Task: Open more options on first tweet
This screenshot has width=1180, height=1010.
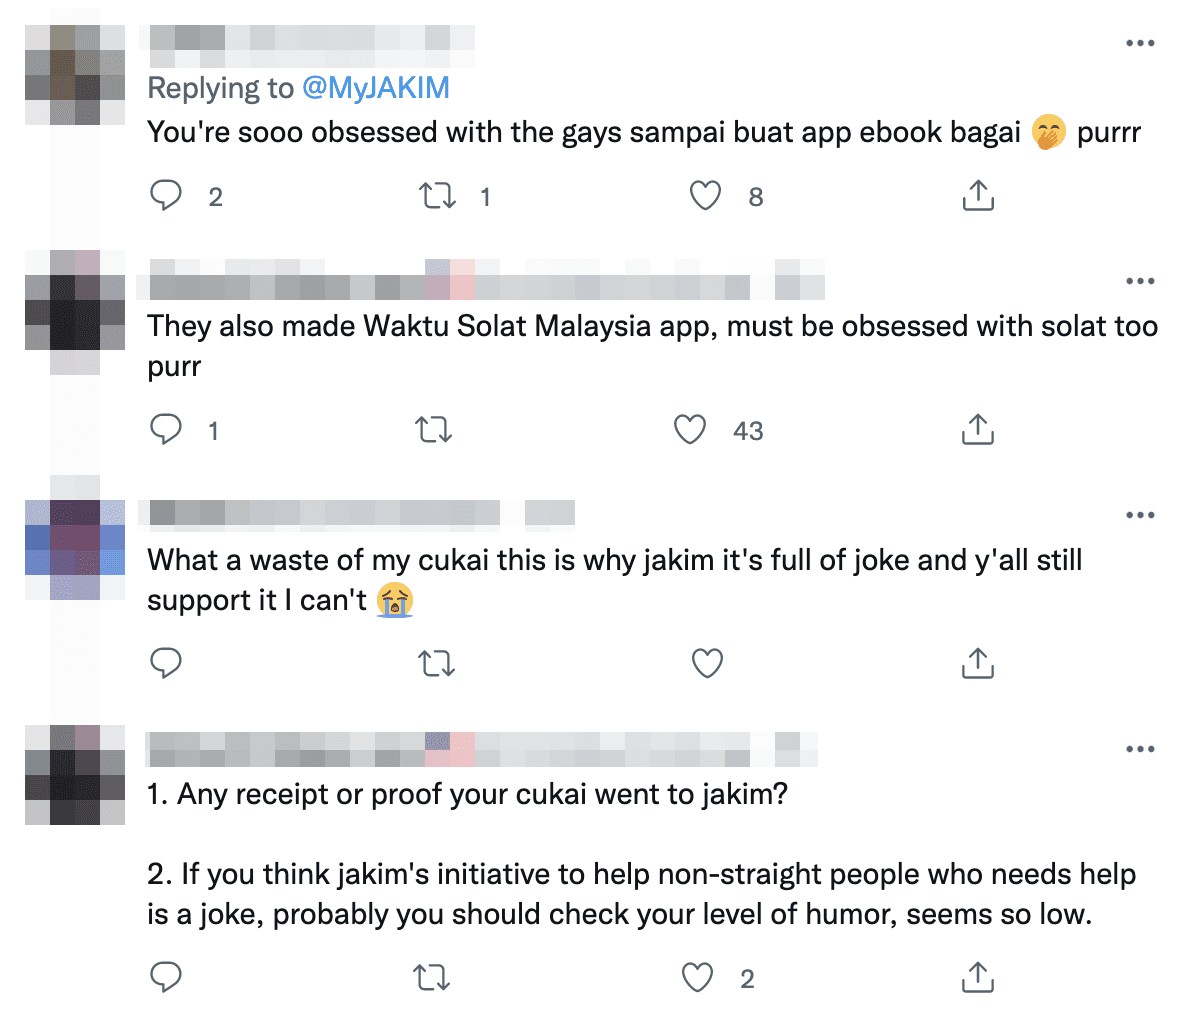Action: [x=1140, y=43]
